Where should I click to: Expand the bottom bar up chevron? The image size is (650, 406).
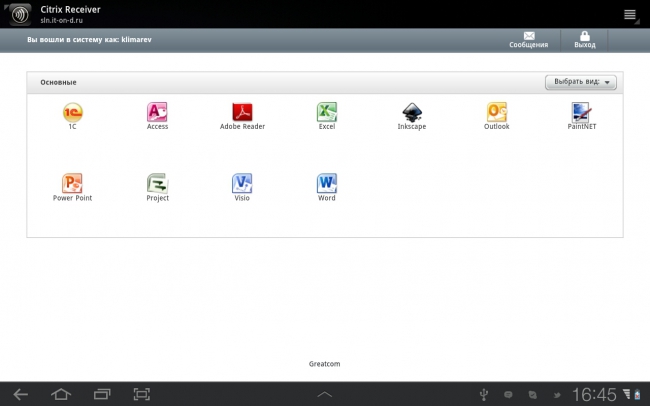[x=325, y=394]
